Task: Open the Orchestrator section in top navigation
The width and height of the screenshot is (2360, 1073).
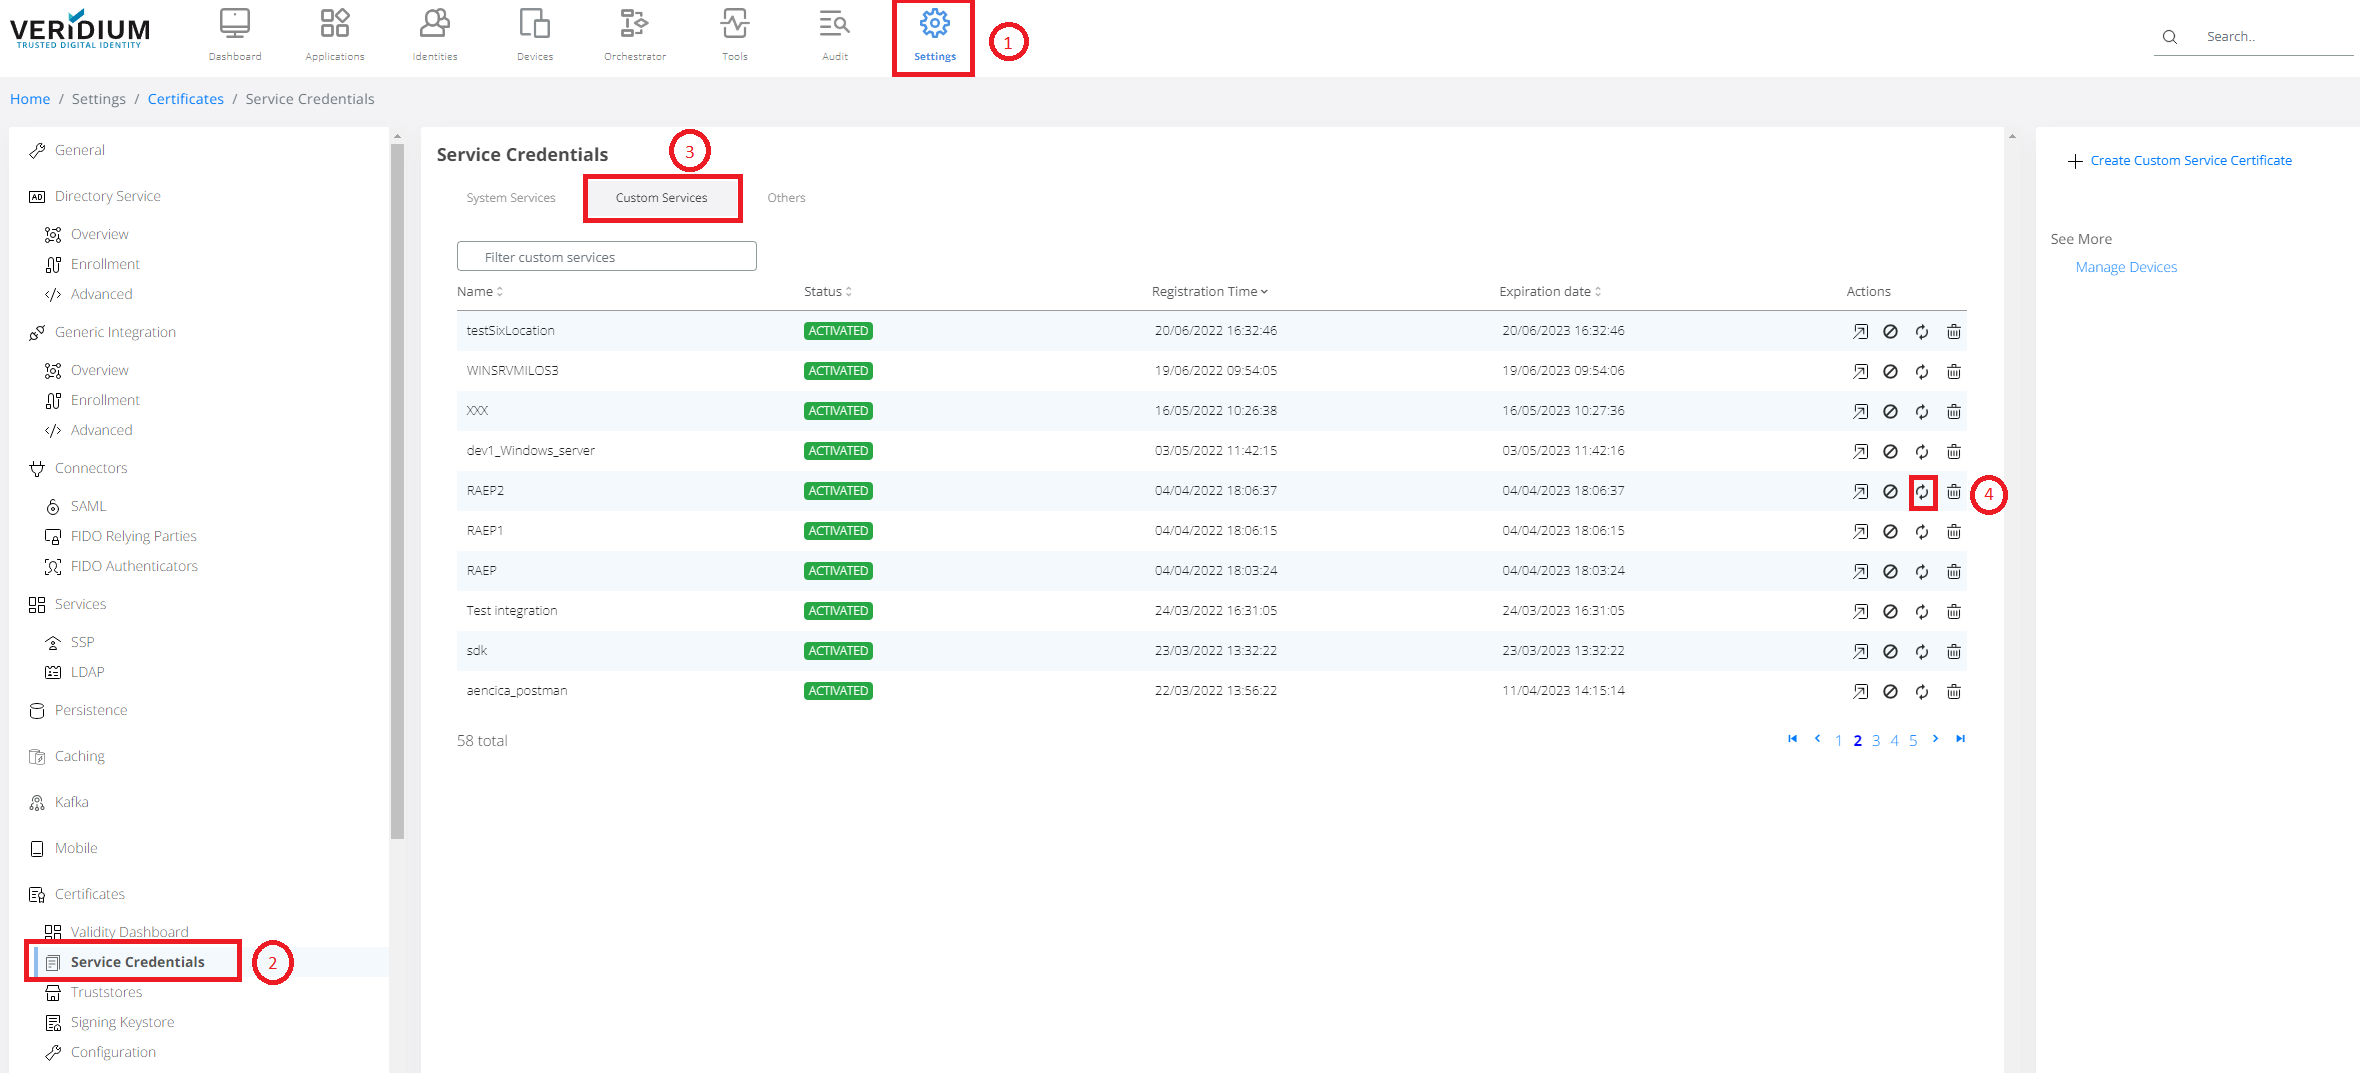Action: point(634,35)
